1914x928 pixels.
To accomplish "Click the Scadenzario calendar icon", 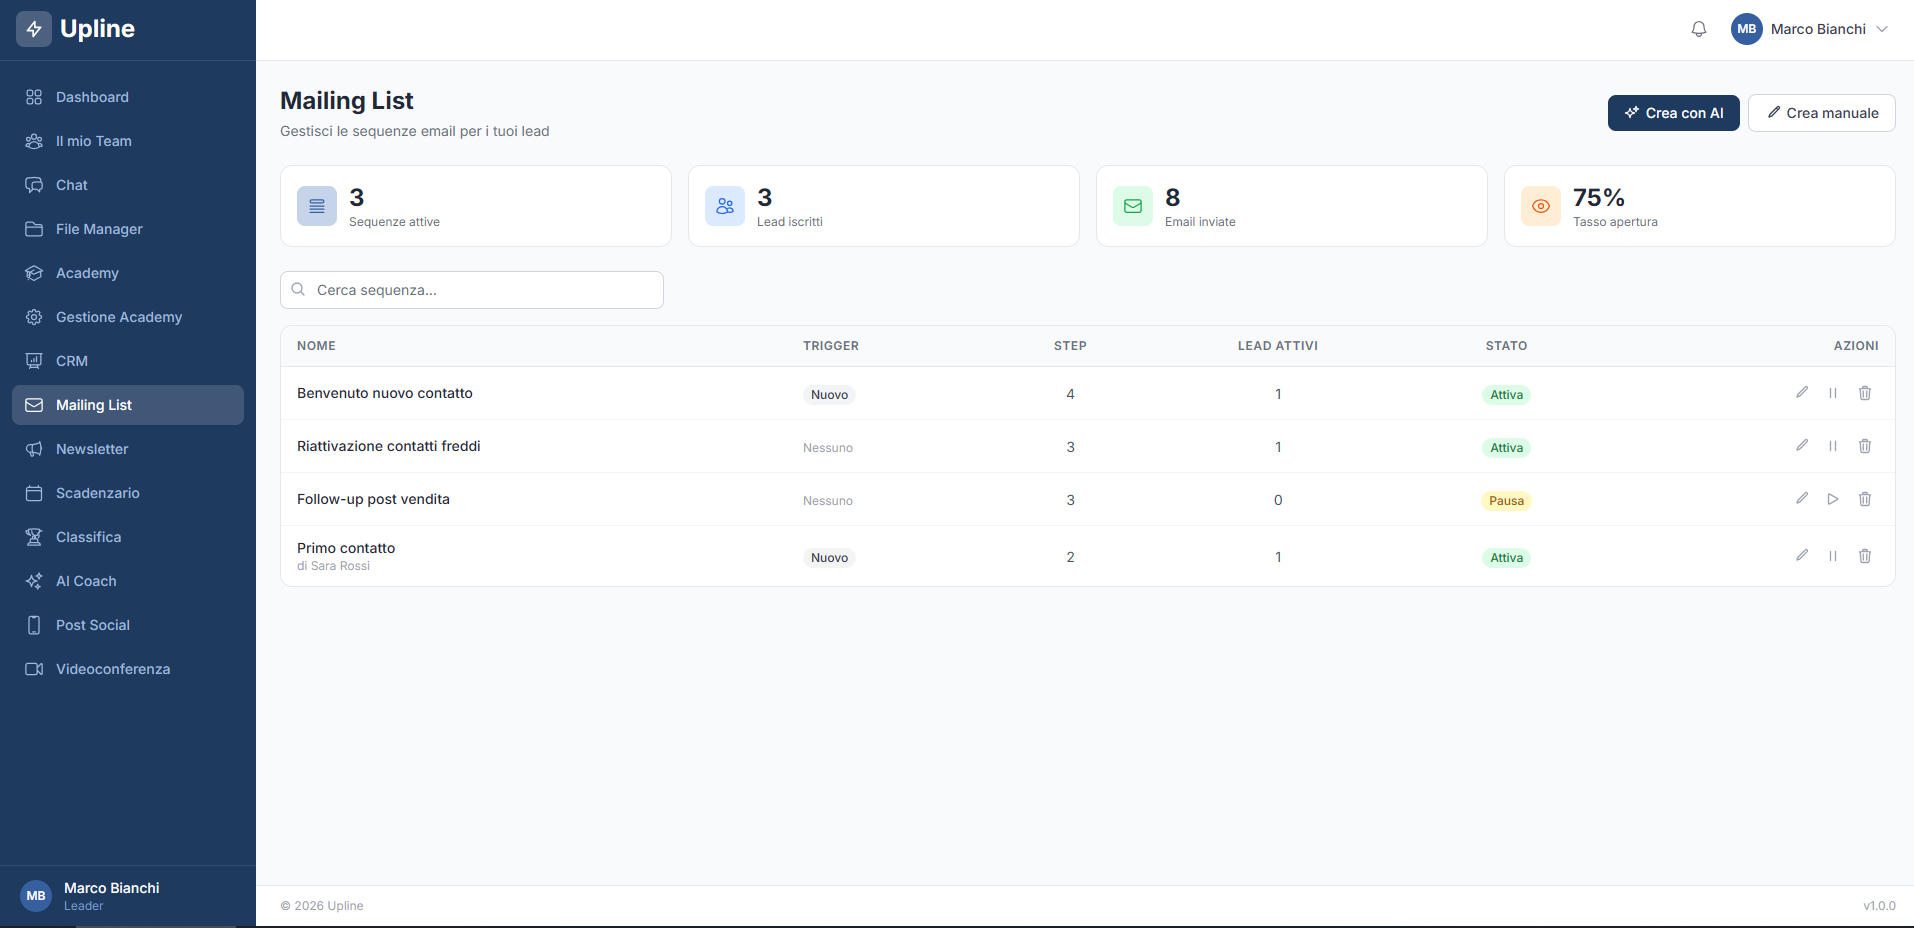I will coord(34,493).
